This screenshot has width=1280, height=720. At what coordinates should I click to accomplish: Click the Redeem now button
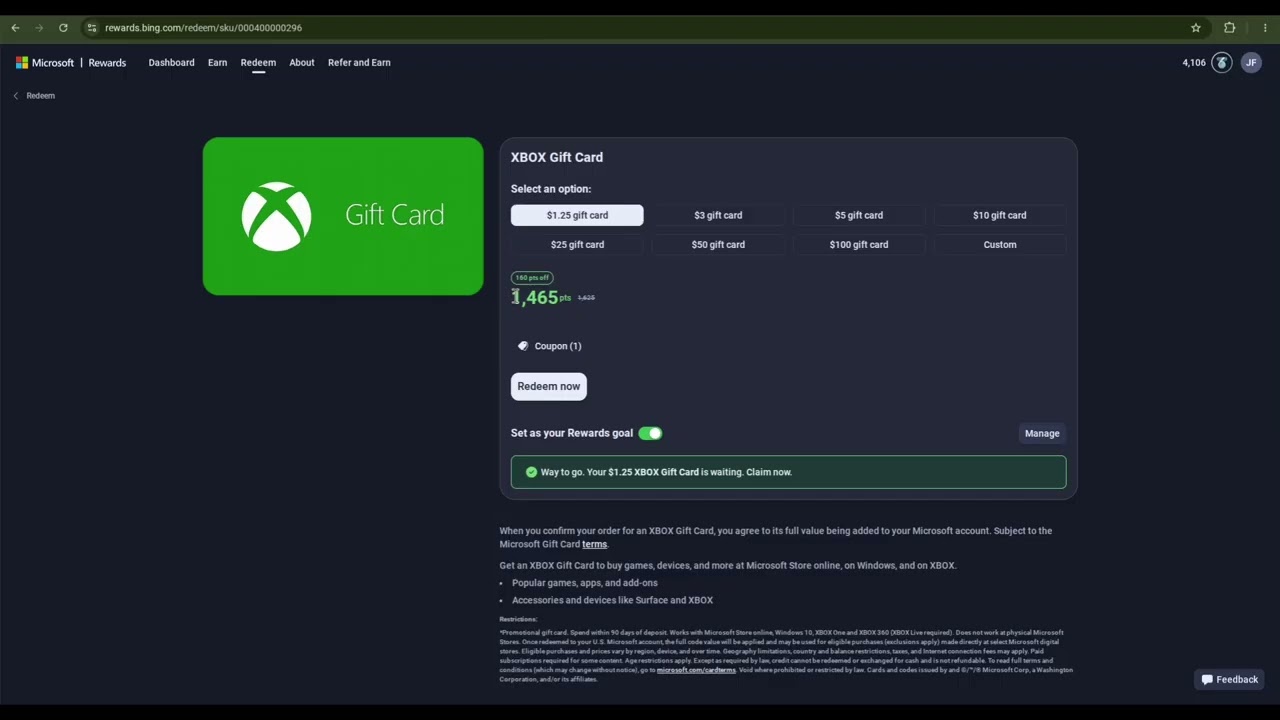(549, 387)
